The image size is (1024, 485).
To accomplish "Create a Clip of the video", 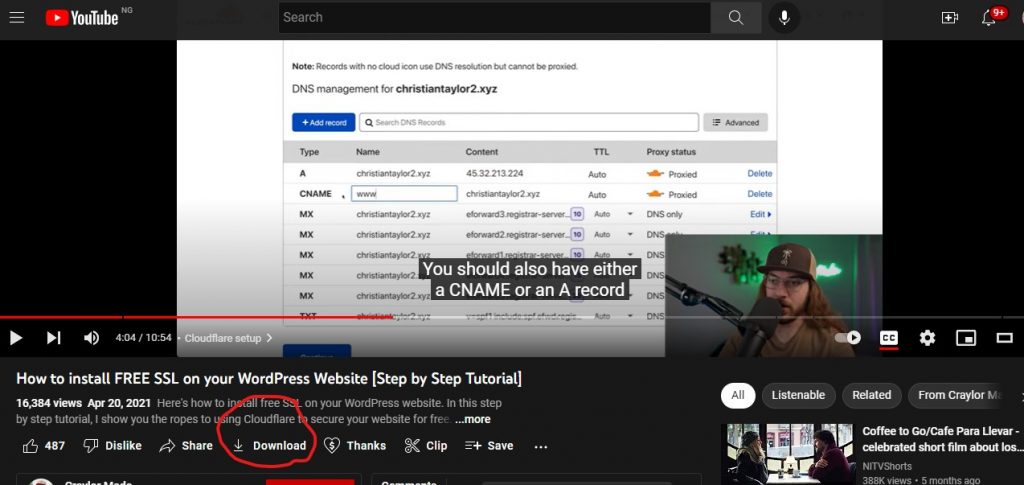I will click(426, 446).
